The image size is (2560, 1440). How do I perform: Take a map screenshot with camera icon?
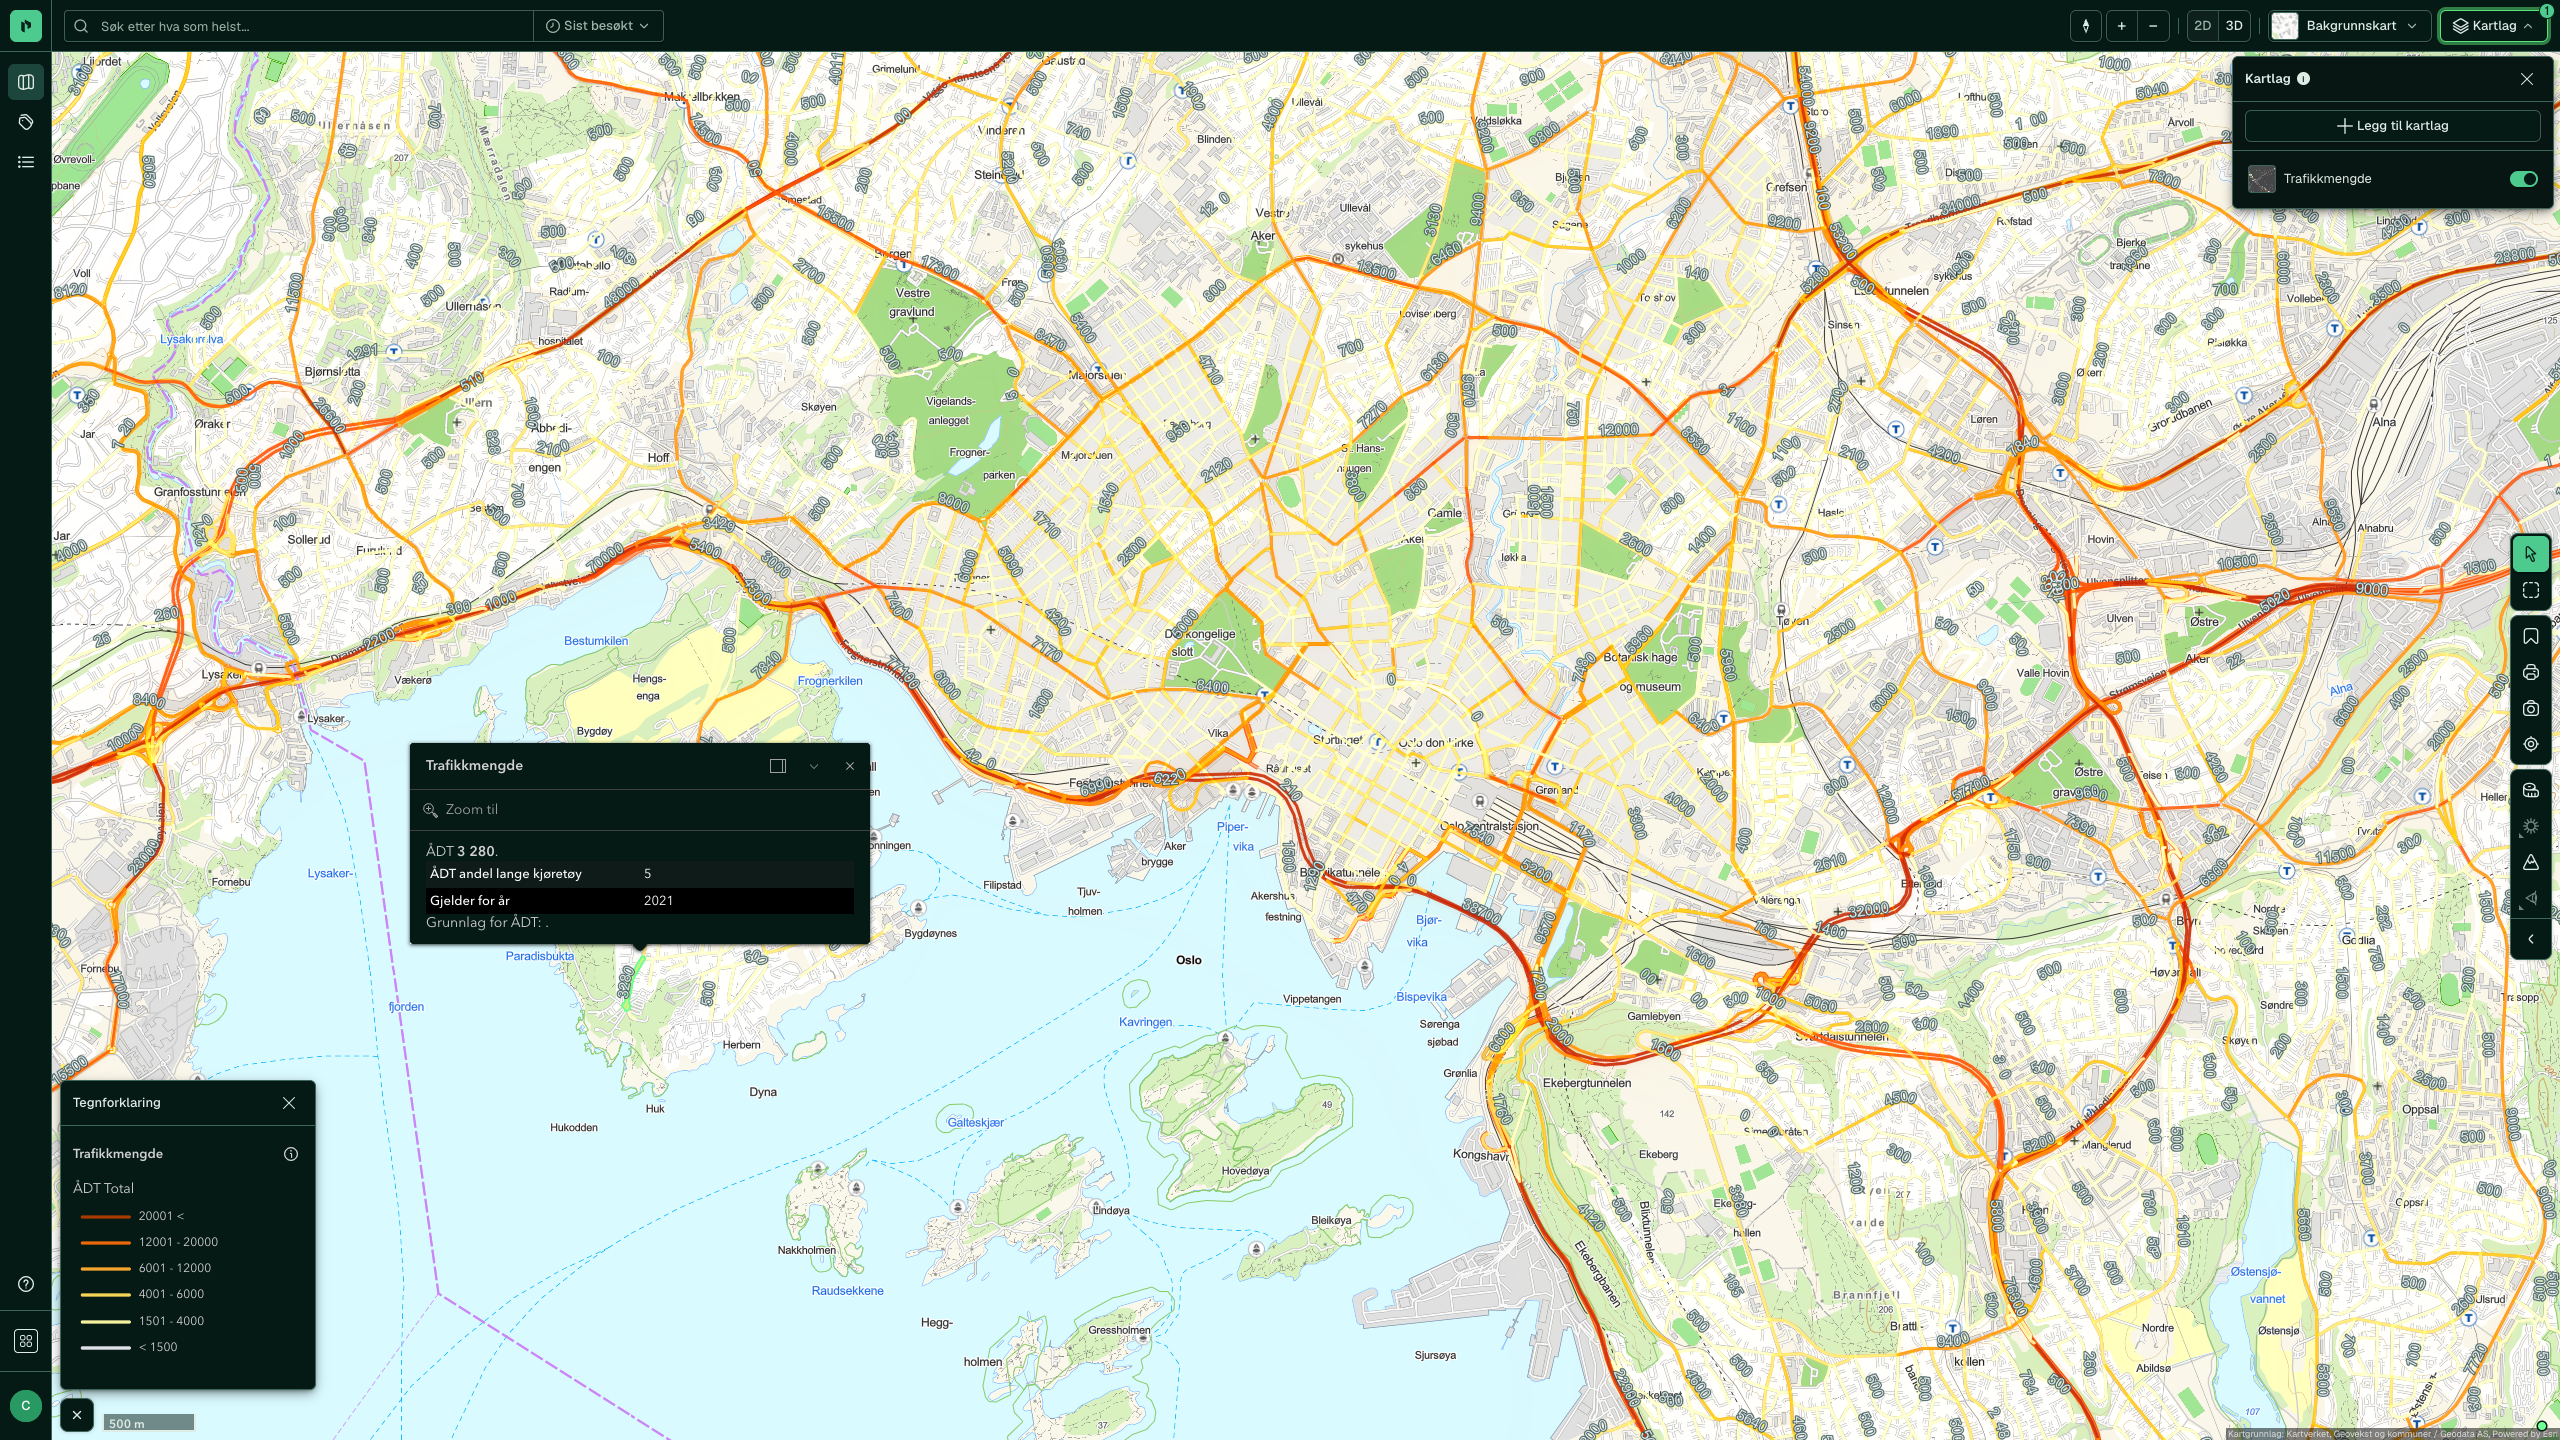pyautogui.click(x=2530, y=708)
